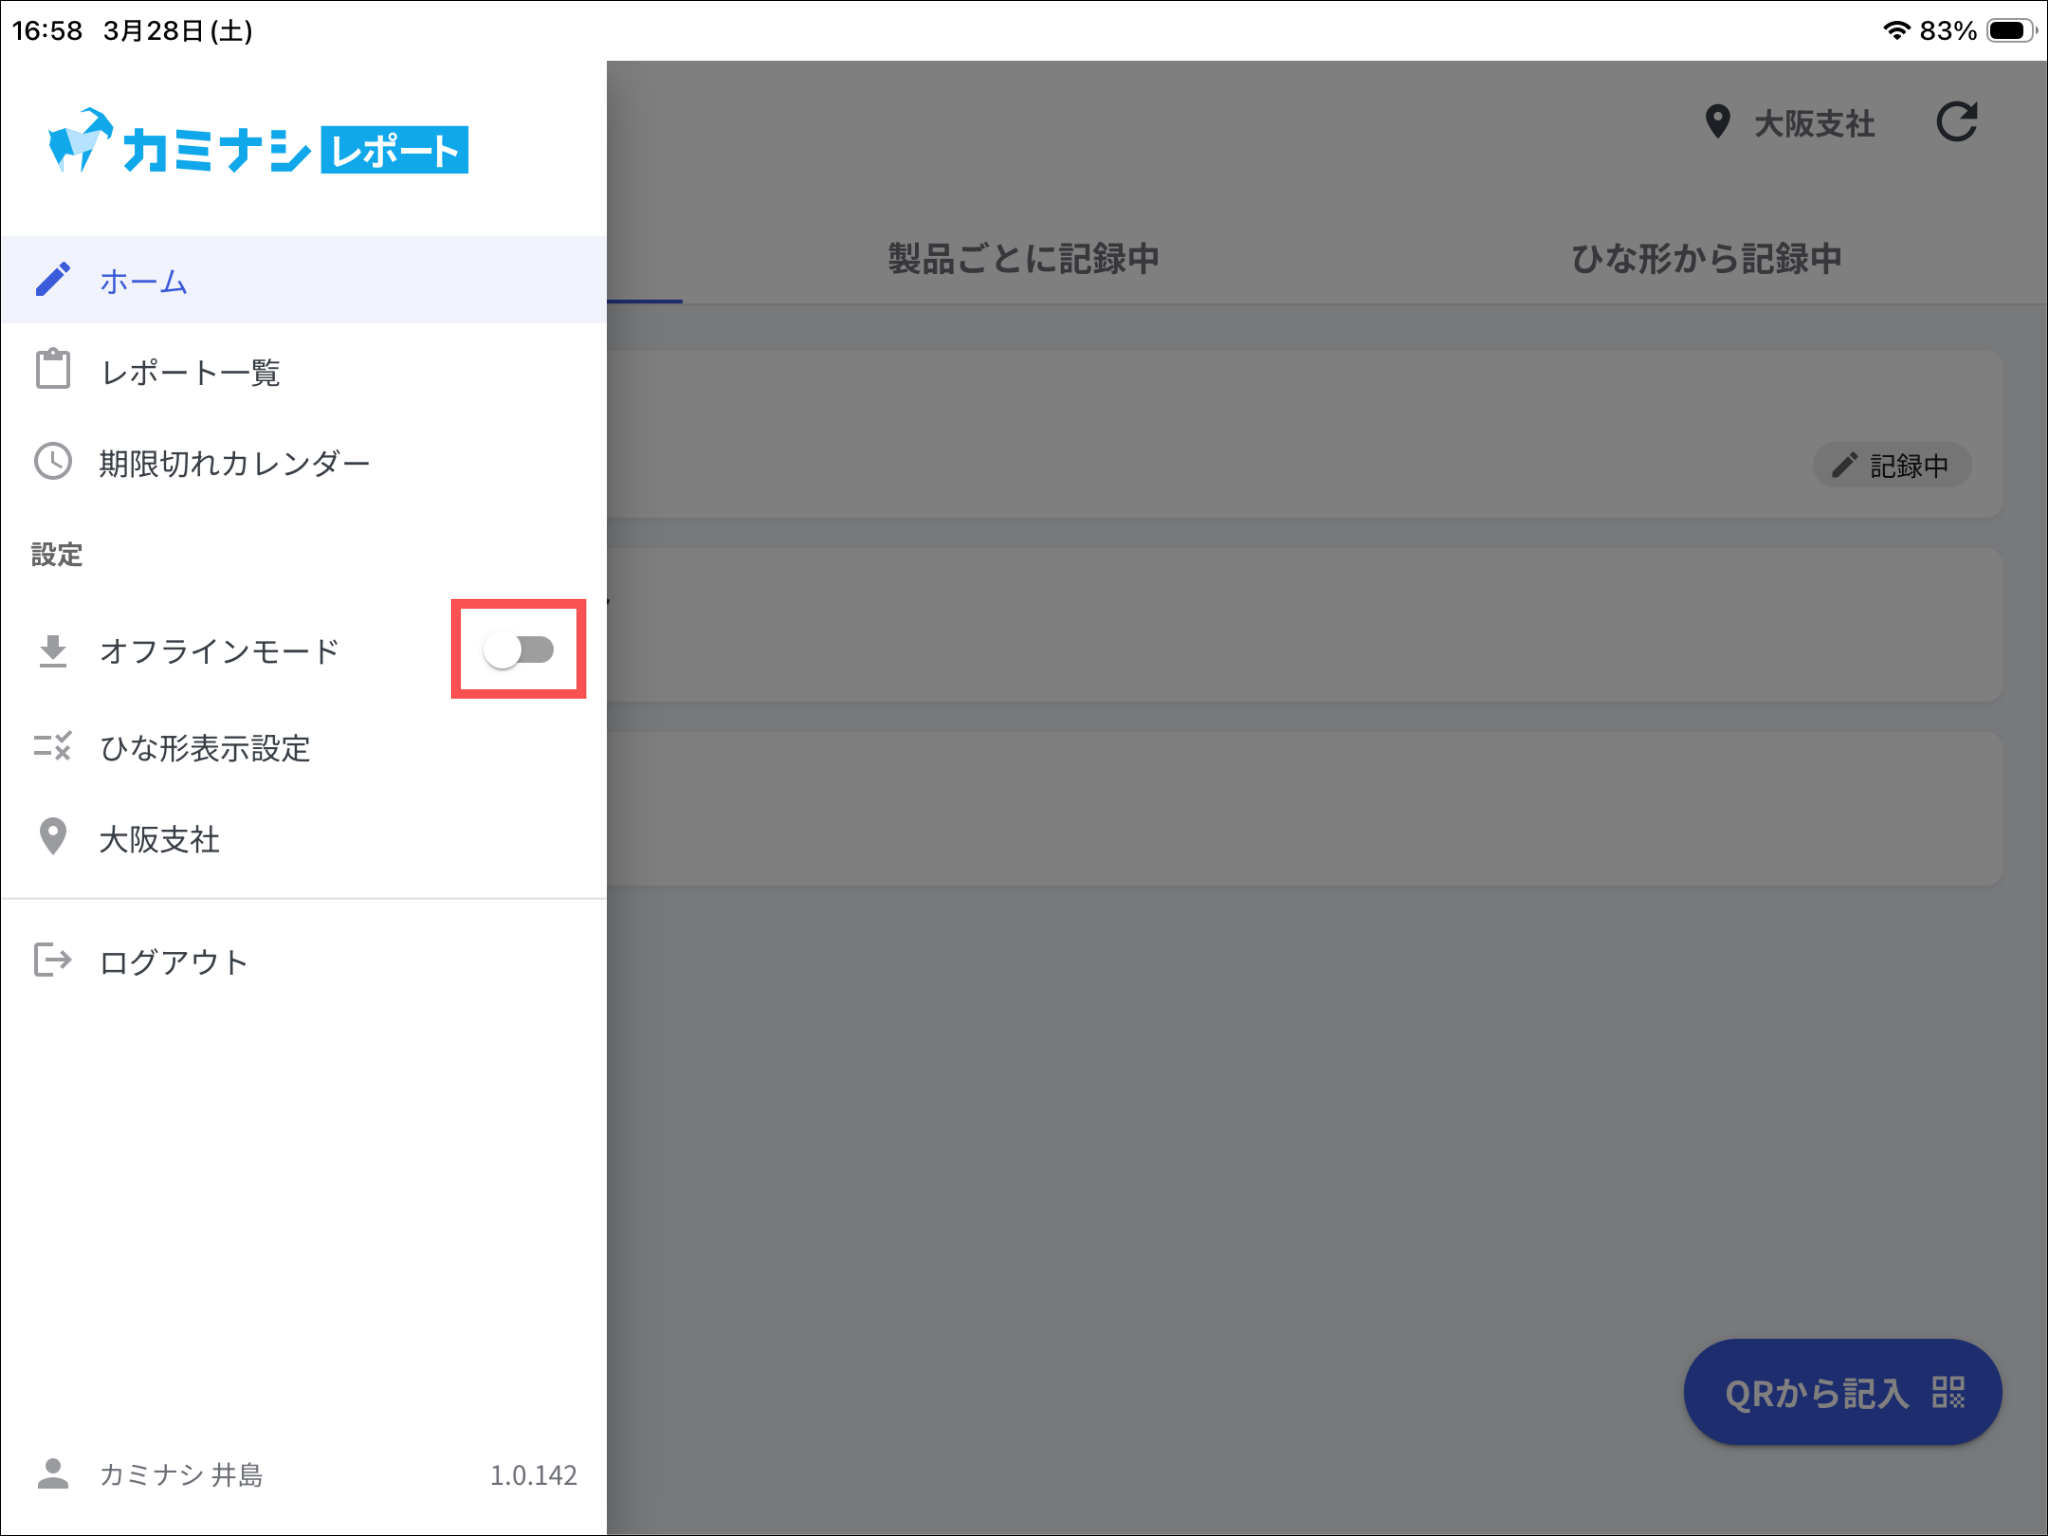Viewport: 2048px width, 1536px height.
Task: Click the ログアウト text label
Action: pyautogui.click(x=174, y=962)
